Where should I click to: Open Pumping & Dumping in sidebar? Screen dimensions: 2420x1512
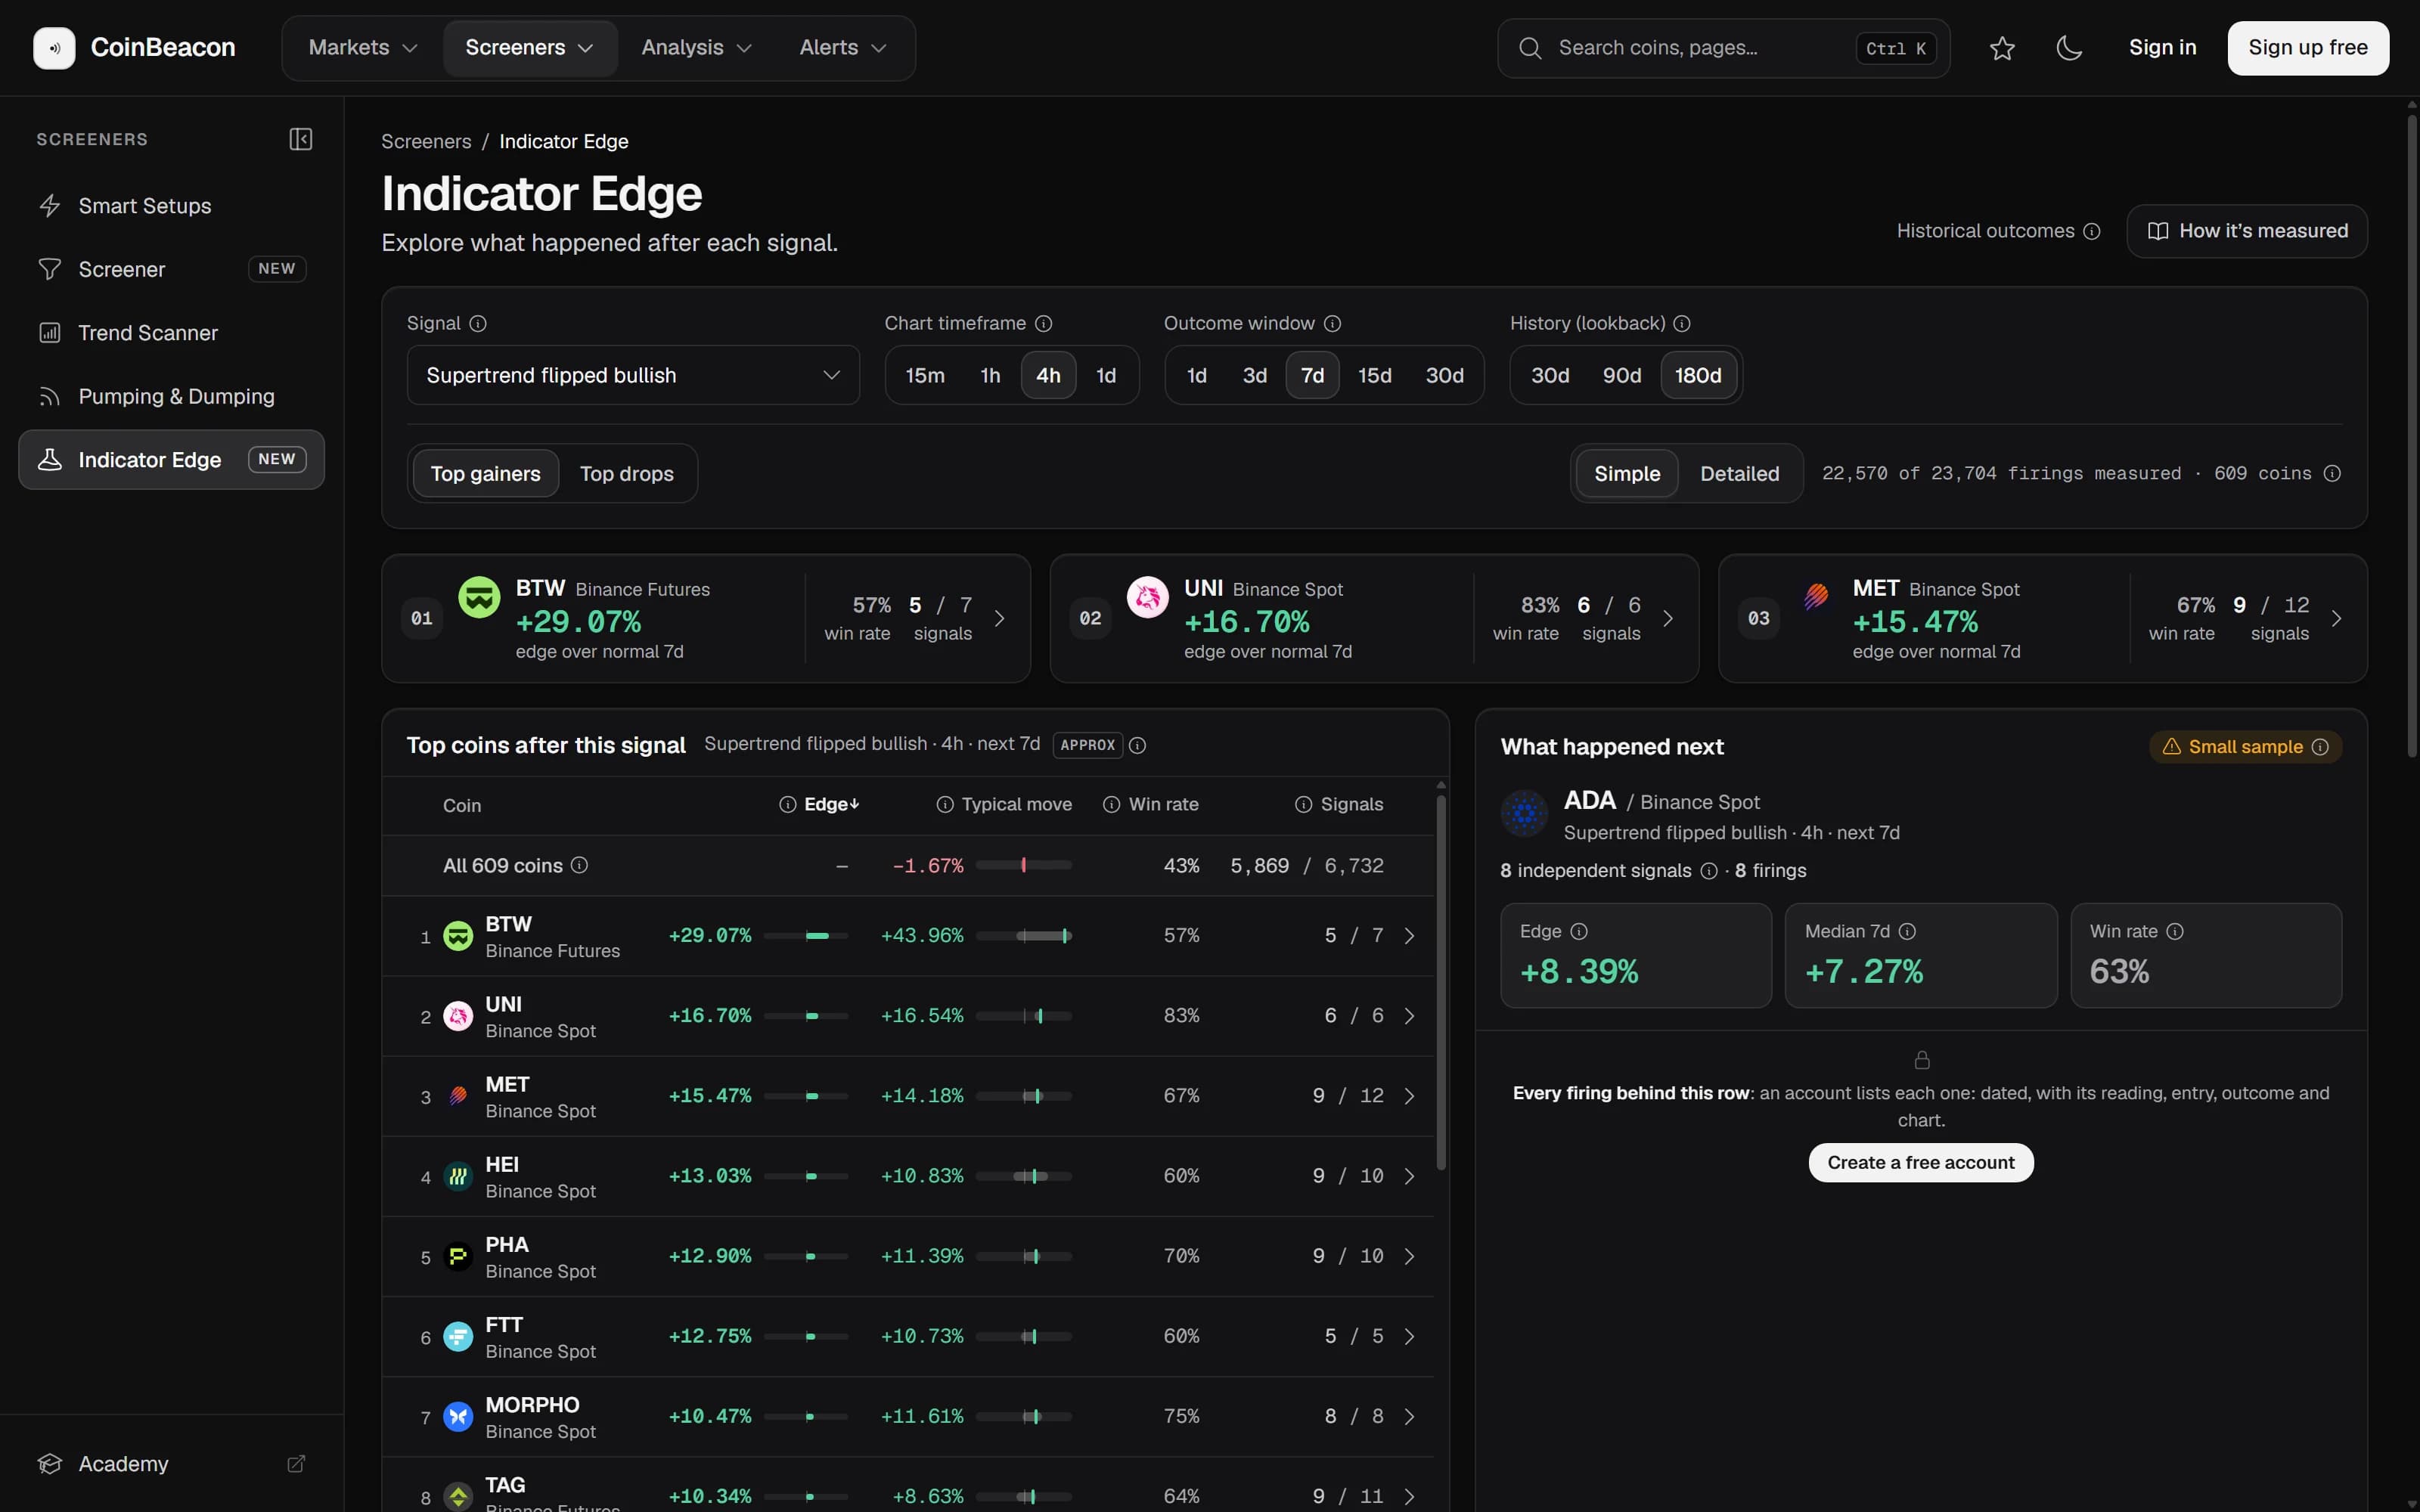pos(171,396)
